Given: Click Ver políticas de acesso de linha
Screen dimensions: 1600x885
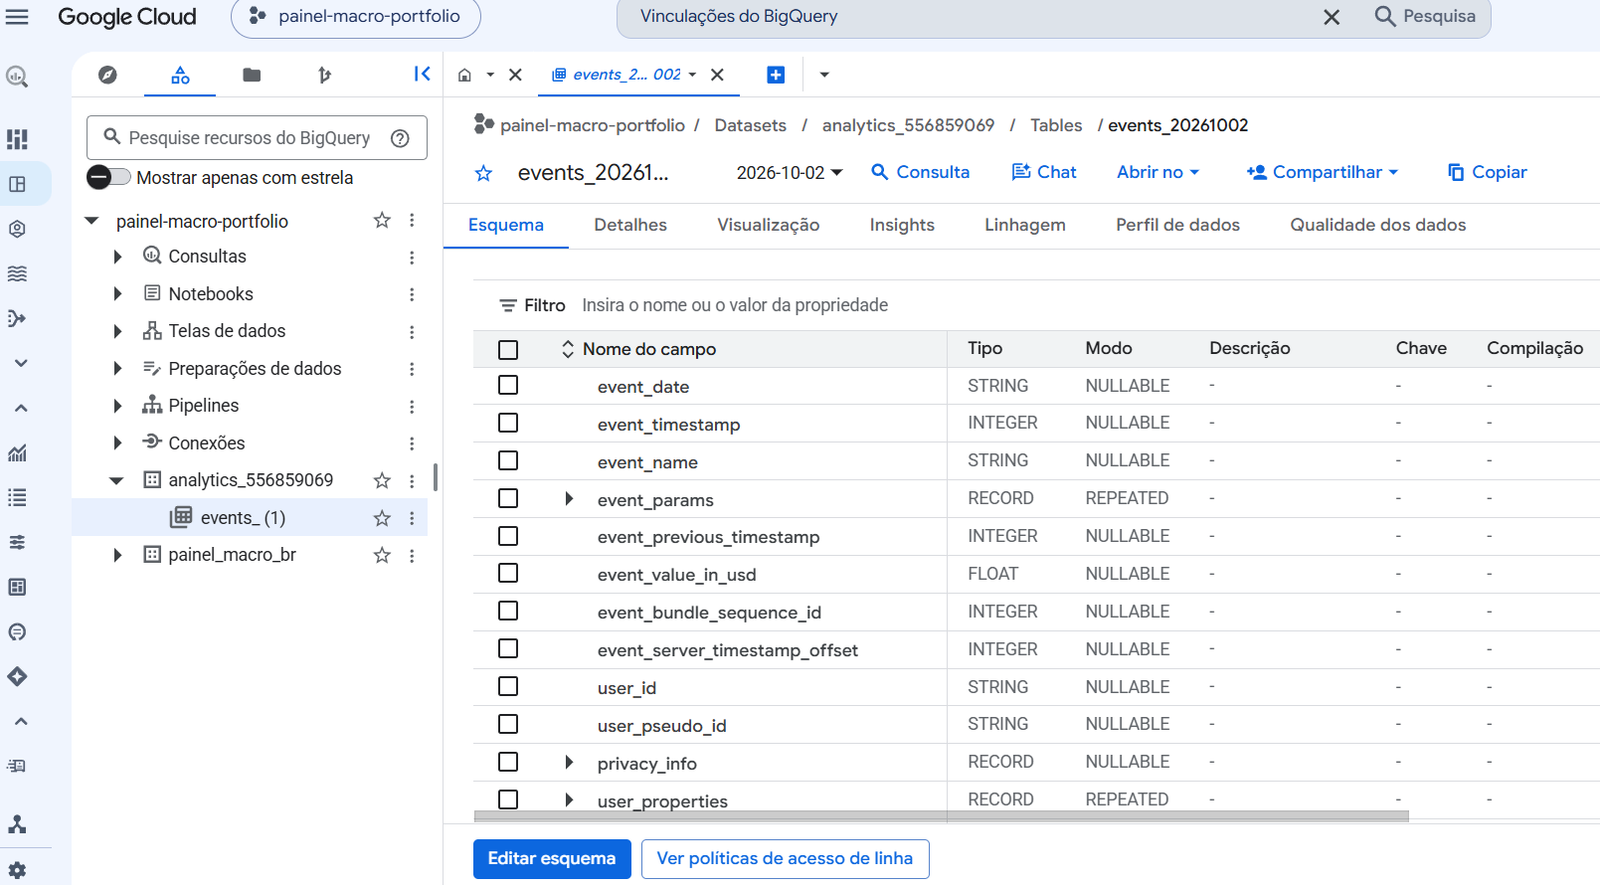Looking at the screenshot, I should (785, 859).
